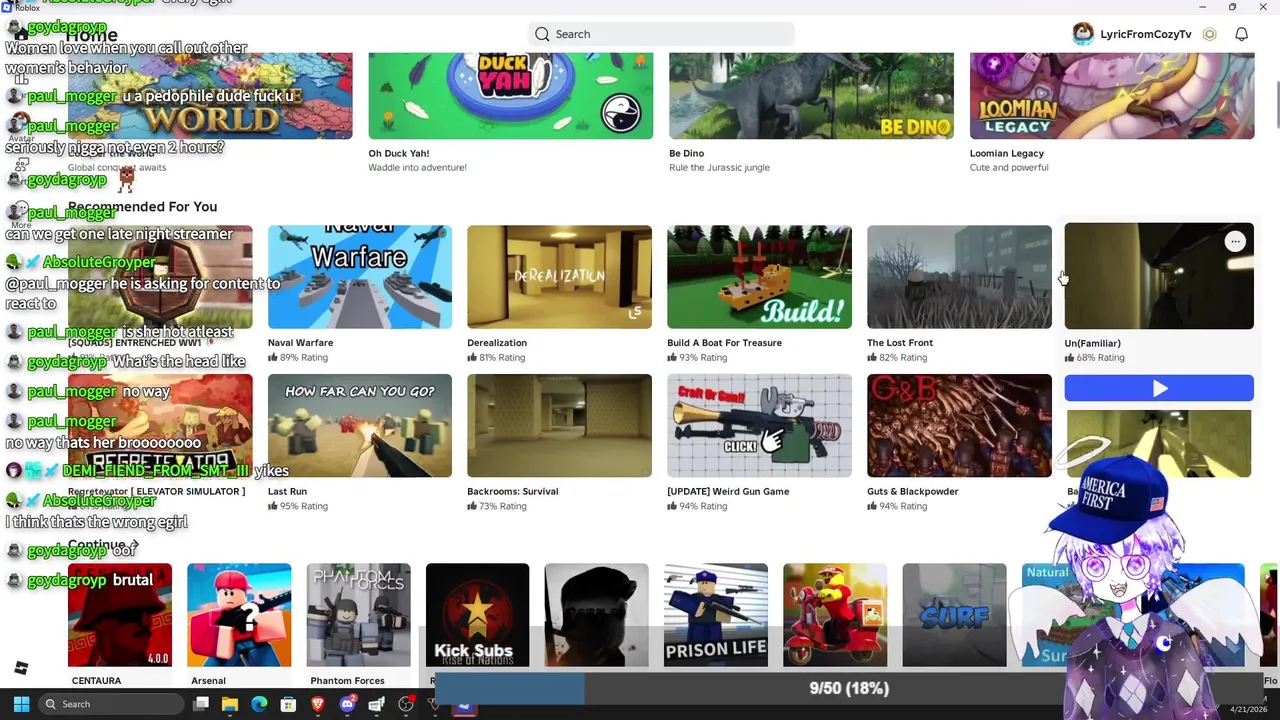Screen dimensions: 1280x720
Task: Open the Windows Start menu
Action: pyautogui.click(x=21, y=704)
